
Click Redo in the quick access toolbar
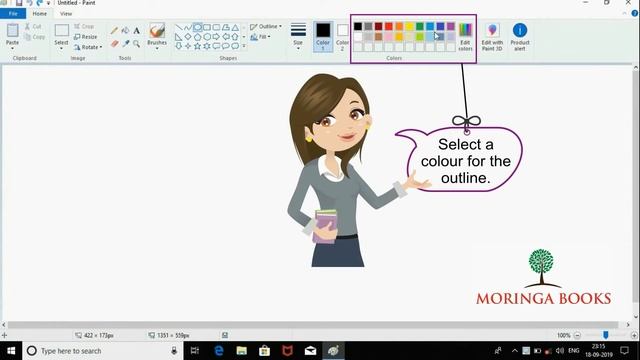(x=40, y=3)
